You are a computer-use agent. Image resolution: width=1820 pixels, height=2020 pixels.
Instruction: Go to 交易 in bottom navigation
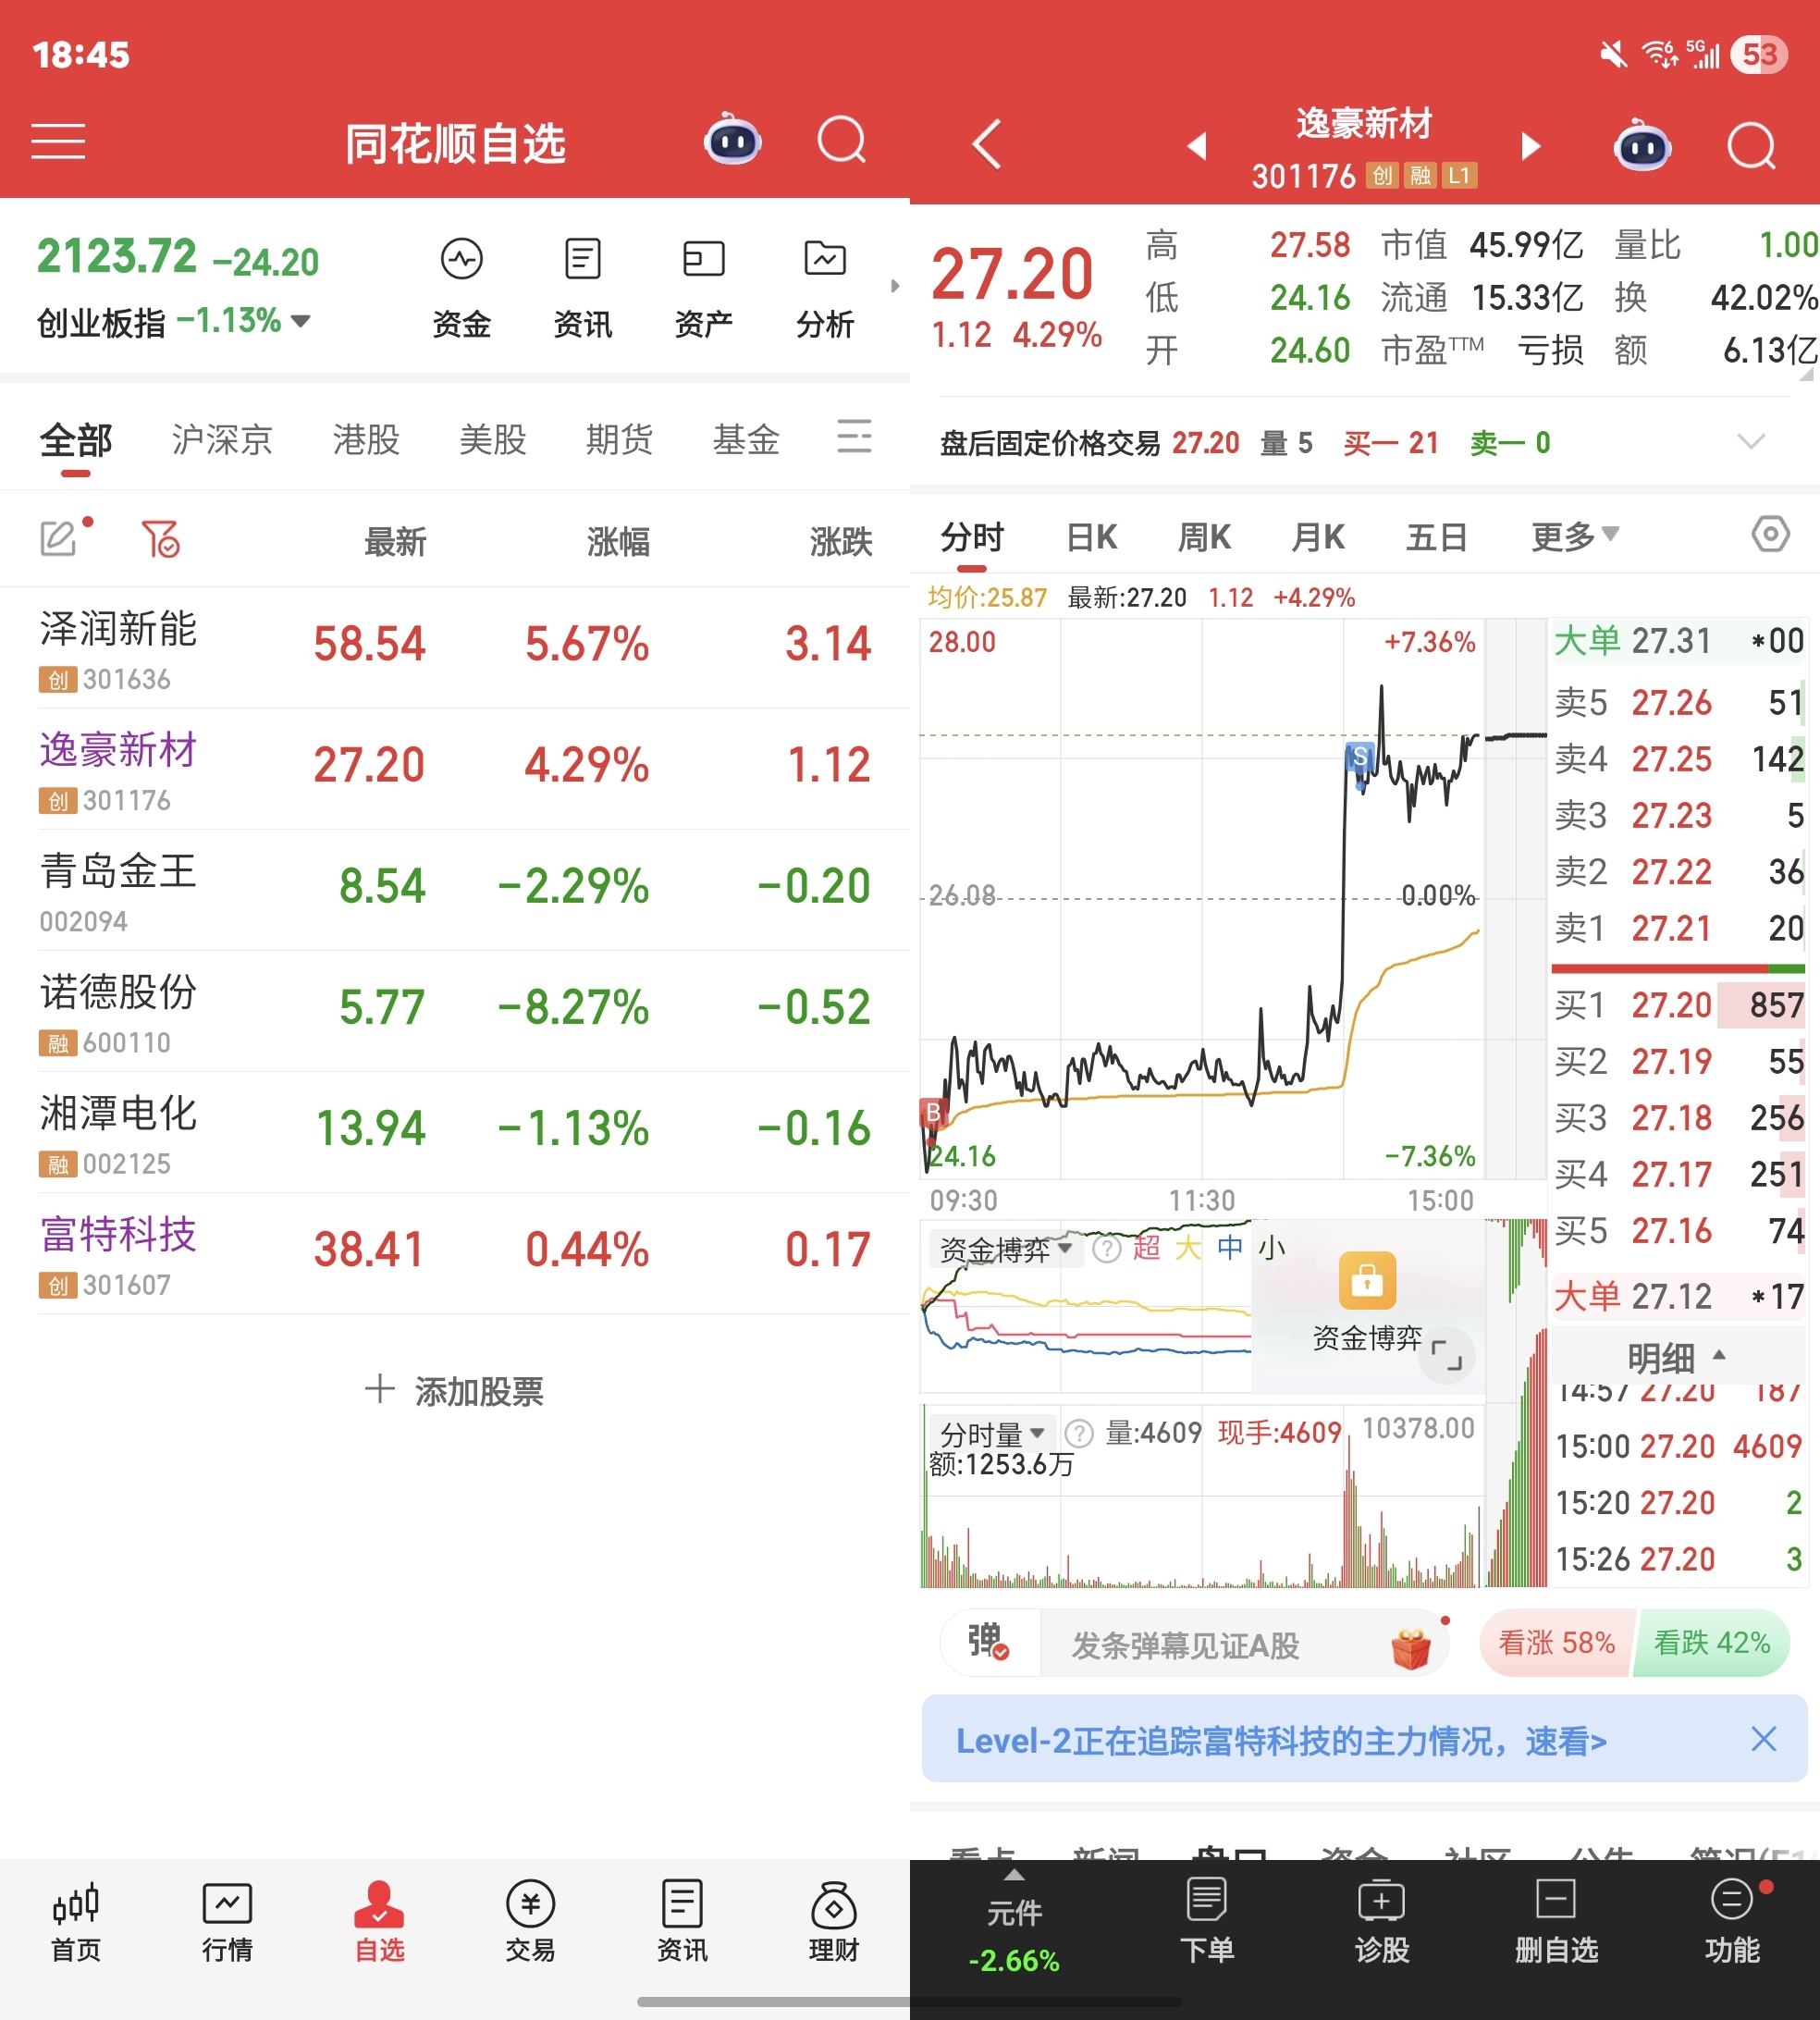[x=530, y=1923]
